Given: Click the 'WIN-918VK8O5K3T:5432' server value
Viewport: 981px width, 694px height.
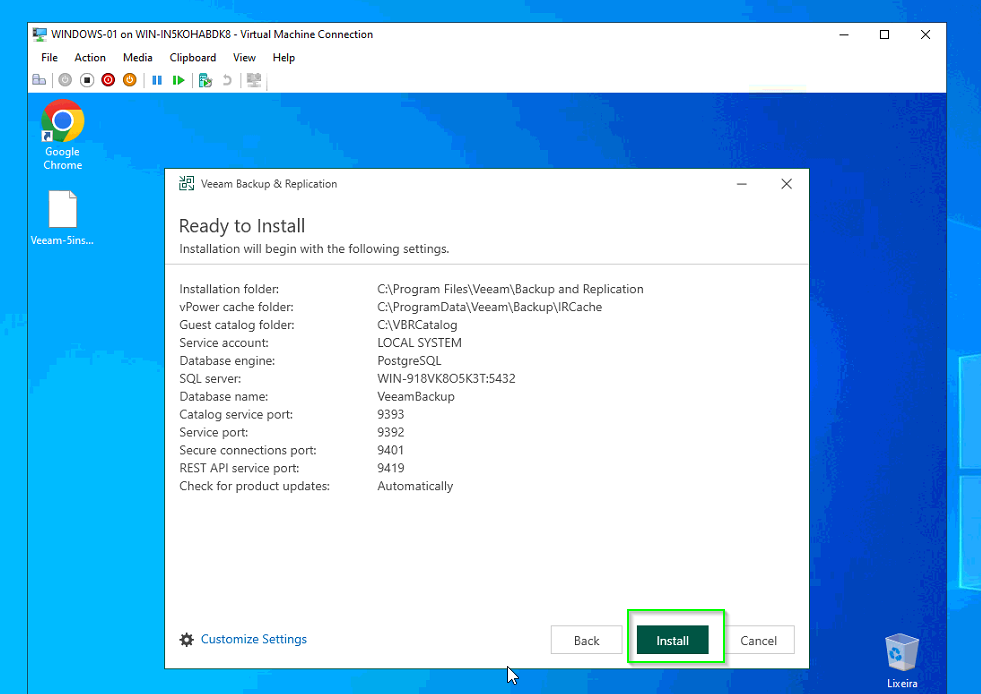Looking at the screenshot, I should pyautogui.click(x=446, y=379).
